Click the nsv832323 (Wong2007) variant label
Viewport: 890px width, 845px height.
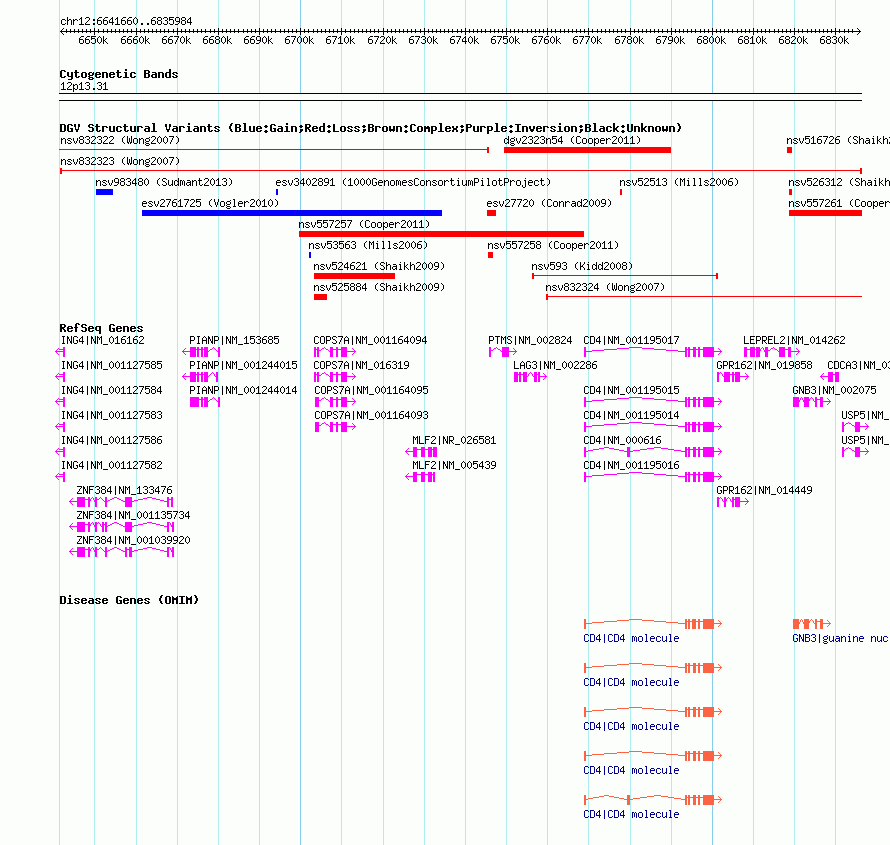120,161
